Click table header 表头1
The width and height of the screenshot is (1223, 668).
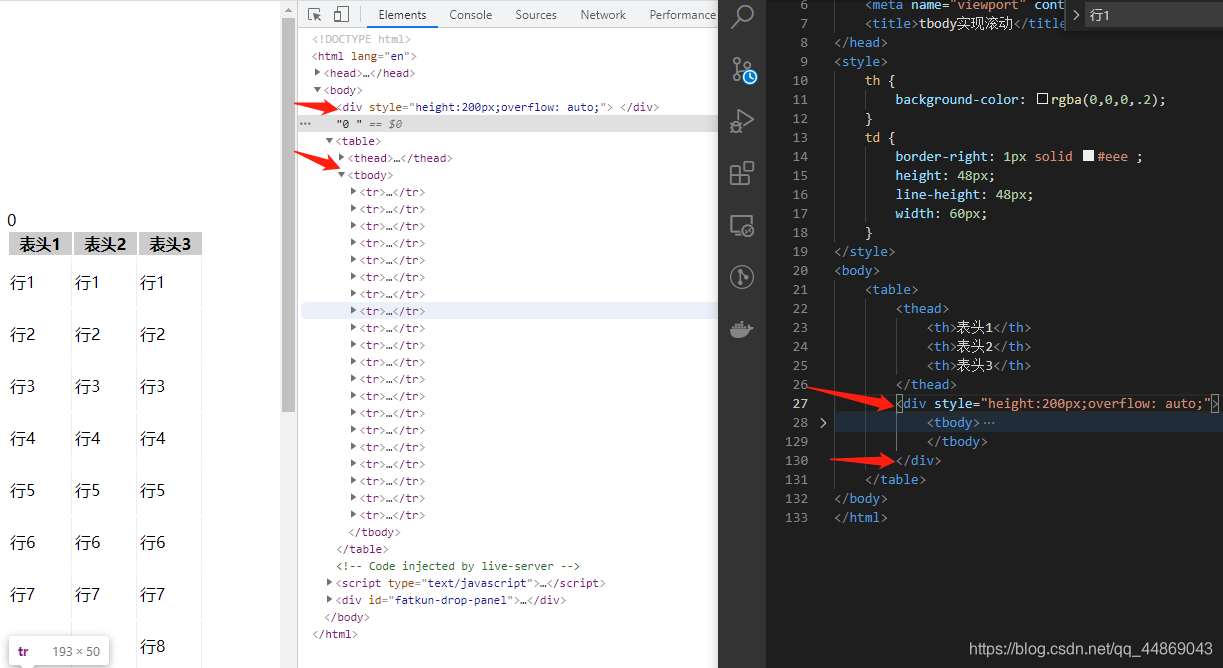(40, 244)
